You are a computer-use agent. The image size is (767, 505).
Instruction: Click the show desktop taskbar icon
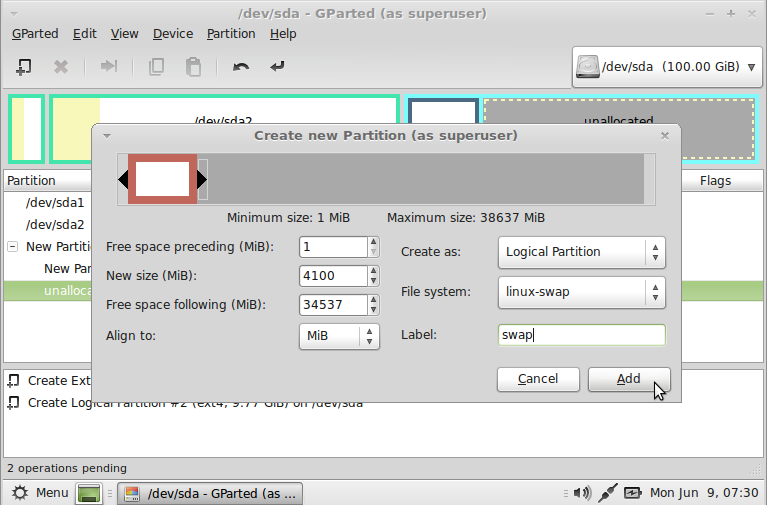[x=89, y=493]
